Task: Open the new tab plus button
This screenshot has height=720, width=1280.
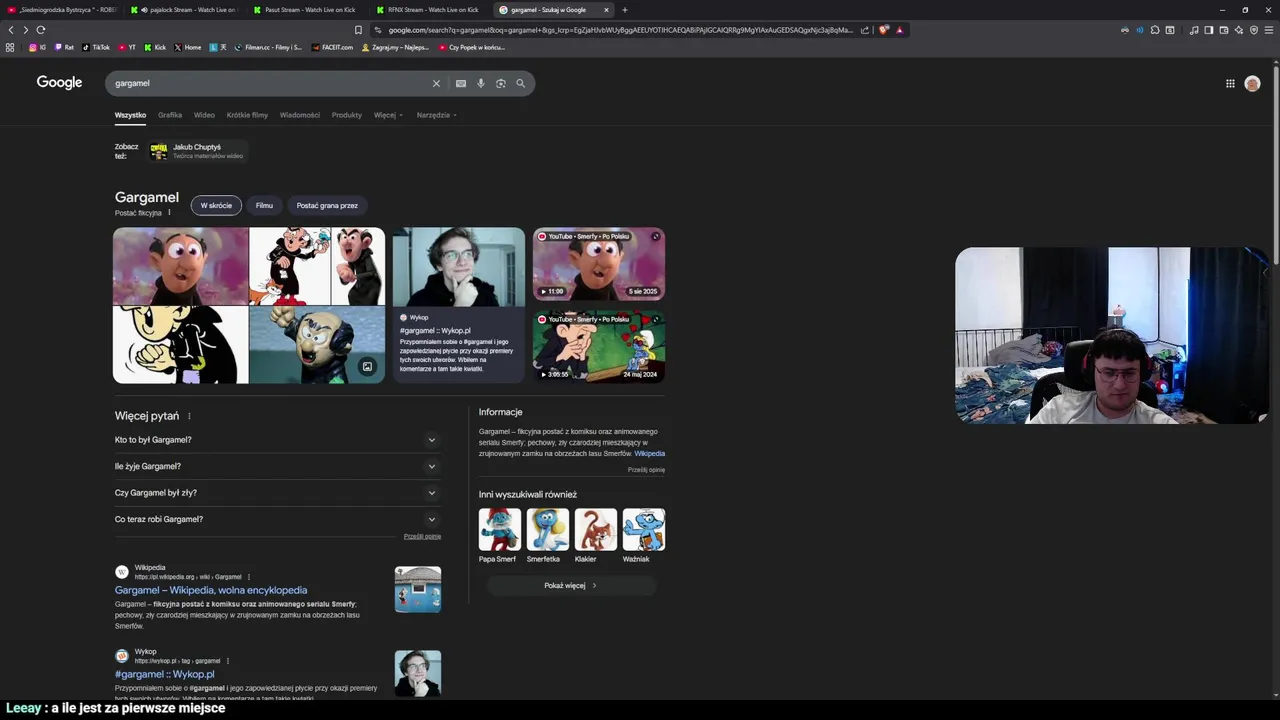Action: click(625, 10)
